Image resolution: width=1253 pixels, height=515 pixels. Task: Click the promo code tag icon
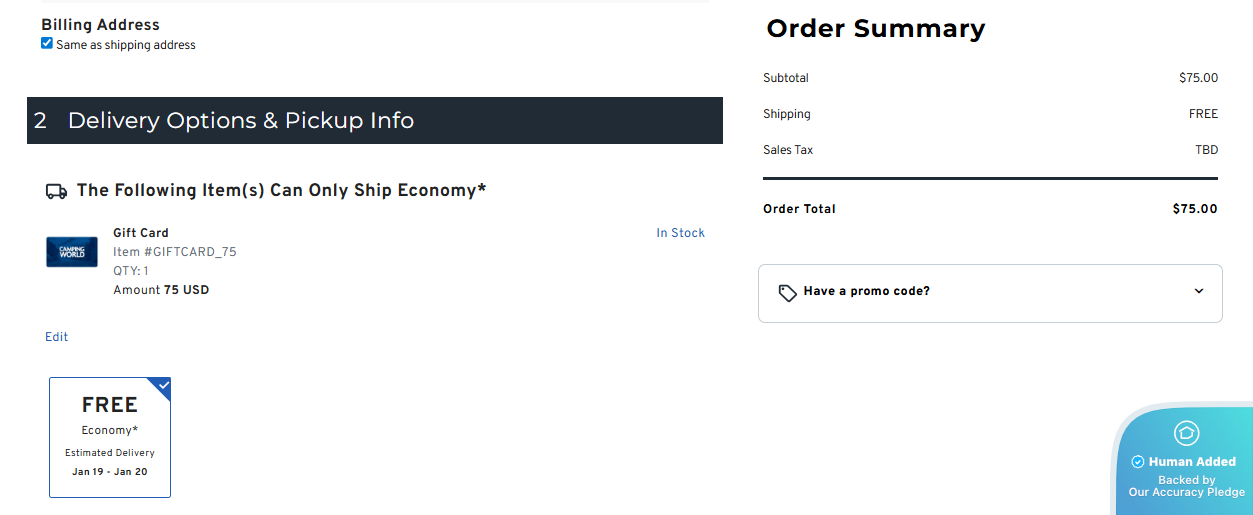[788, 293]
